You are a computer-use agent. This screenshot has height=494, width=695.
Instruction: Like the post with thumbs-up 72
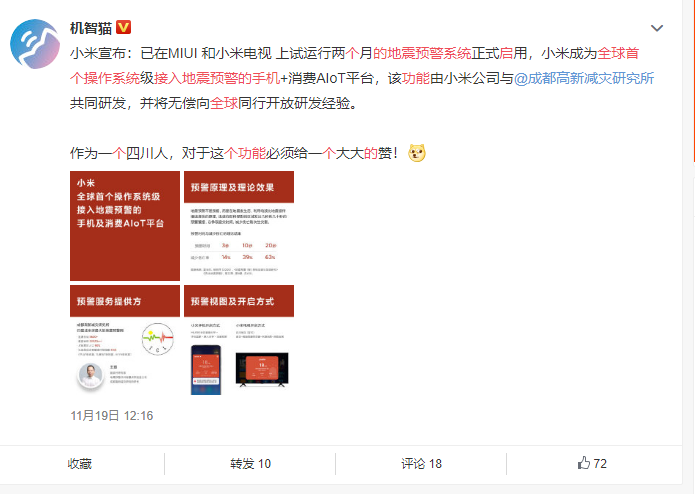click(592, 463)
